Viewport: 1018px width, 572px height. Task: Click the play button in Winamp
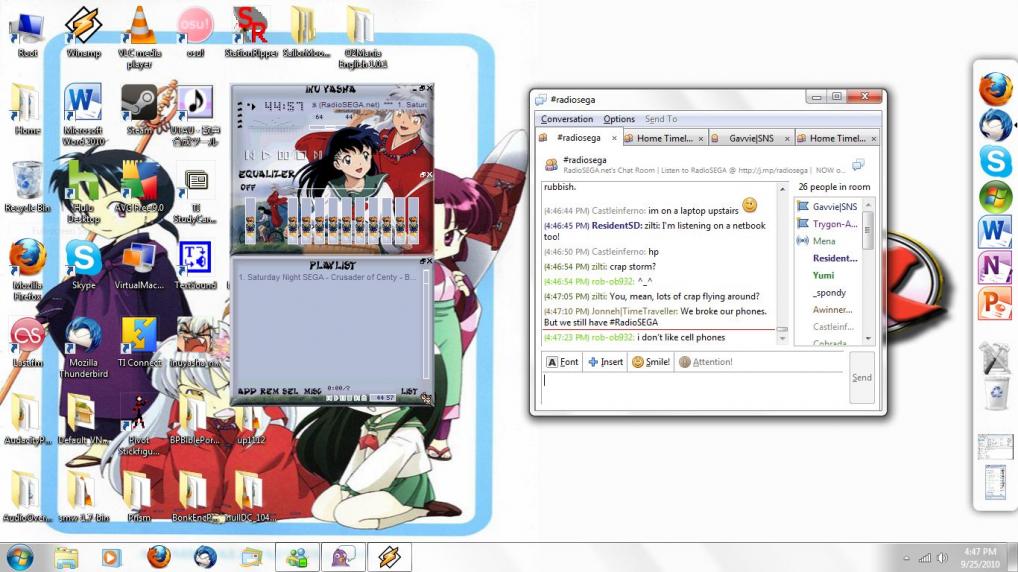coord(266,155)
